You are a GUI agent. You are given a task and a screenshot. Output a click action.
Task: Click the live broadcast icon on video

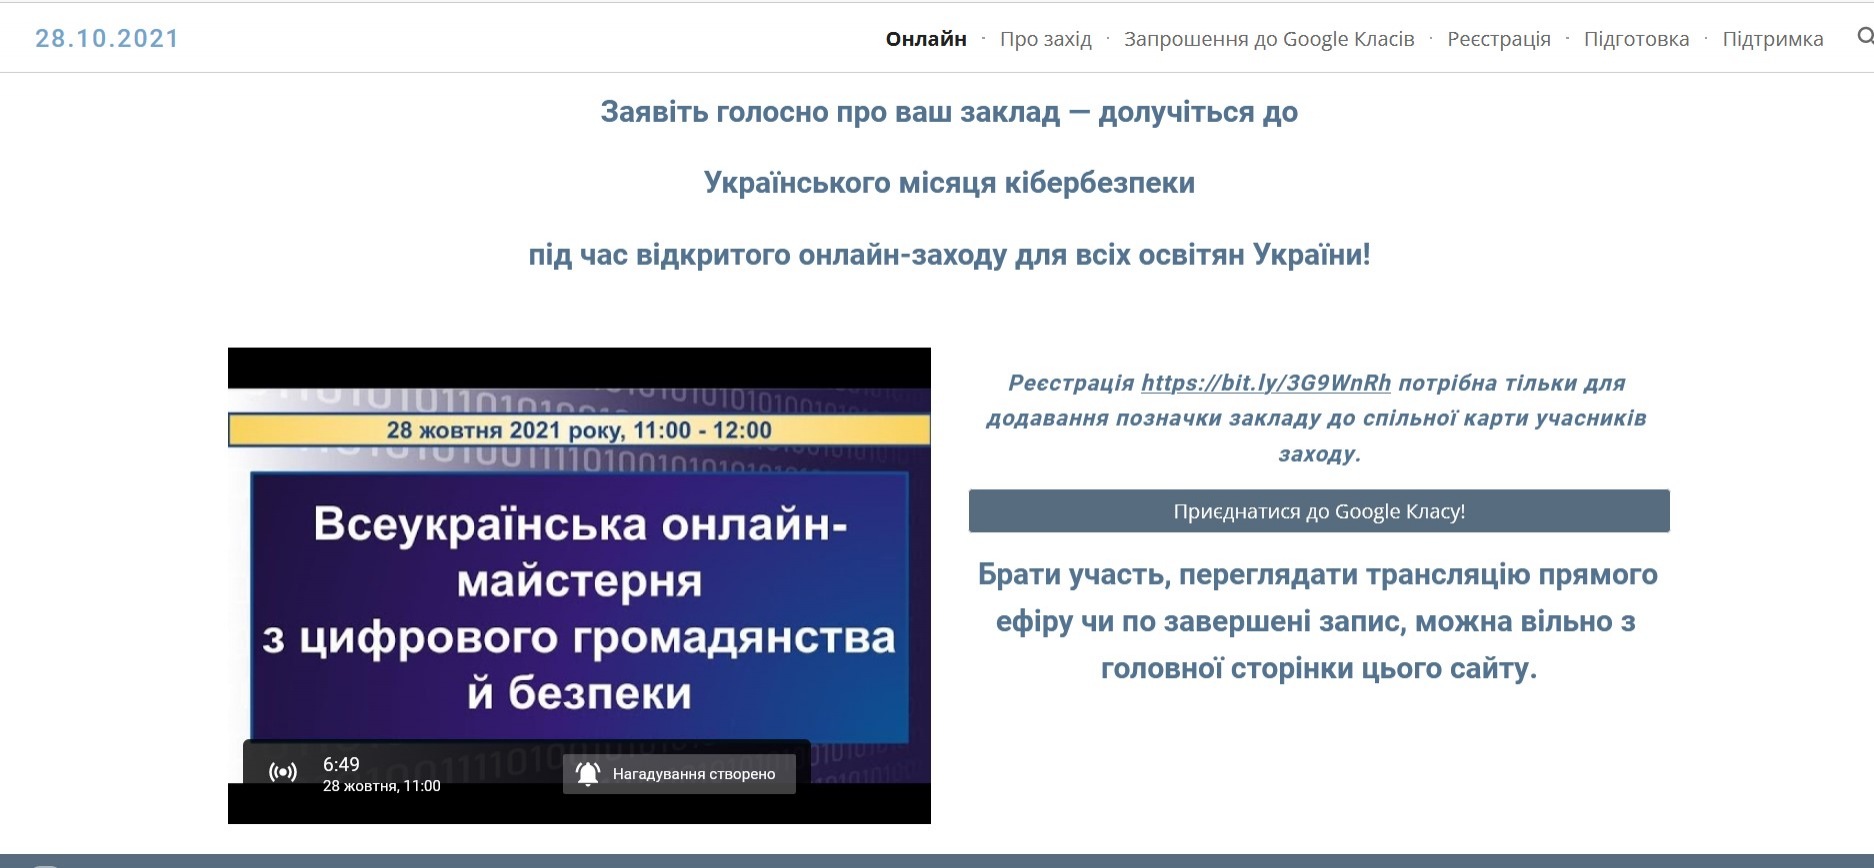283,772
